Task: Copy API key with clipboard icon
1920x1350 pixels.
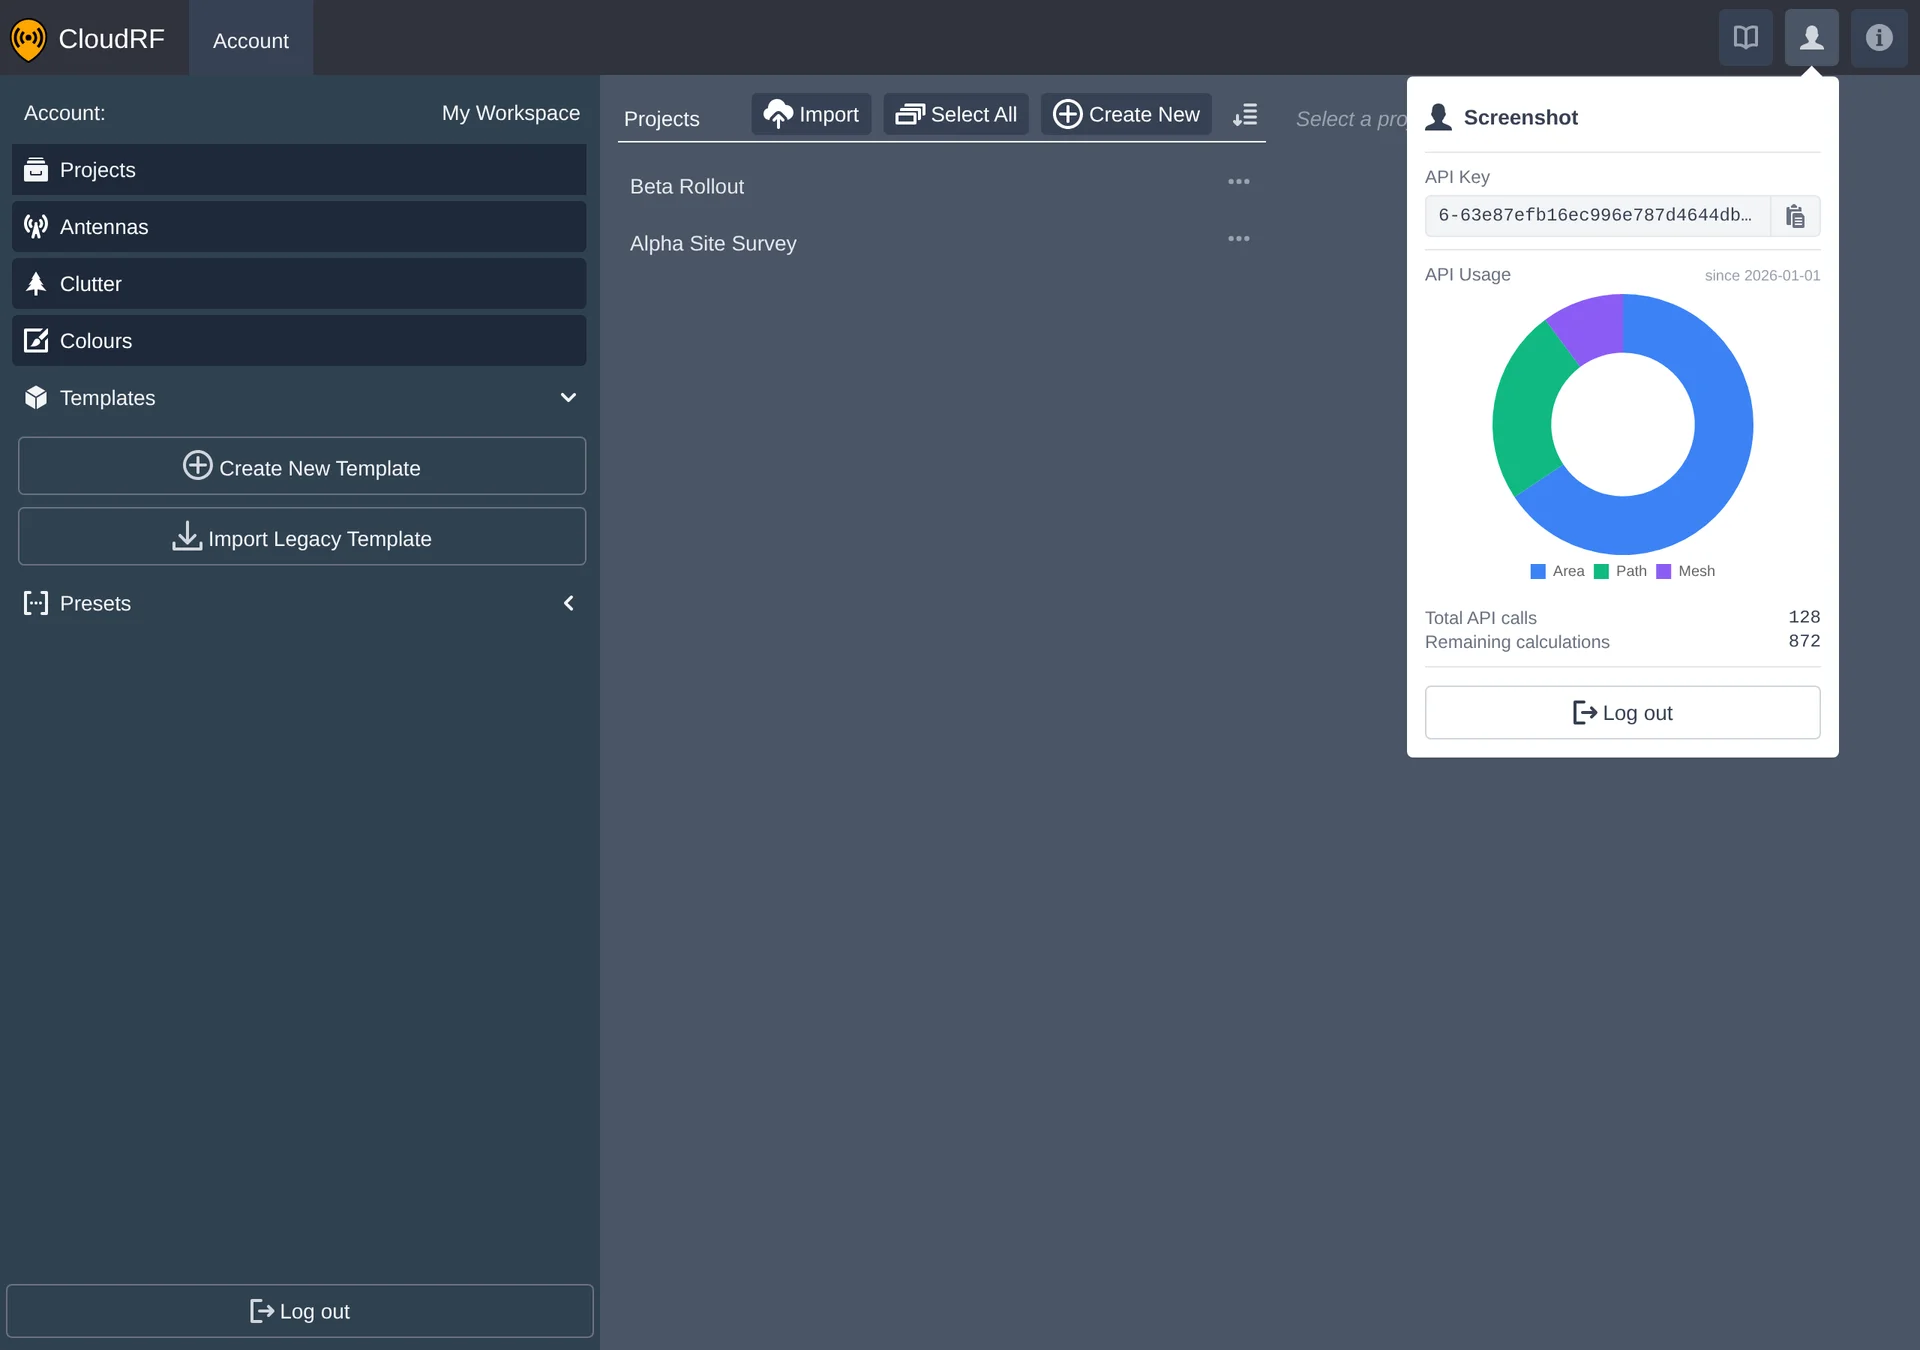Action: 1795,216
